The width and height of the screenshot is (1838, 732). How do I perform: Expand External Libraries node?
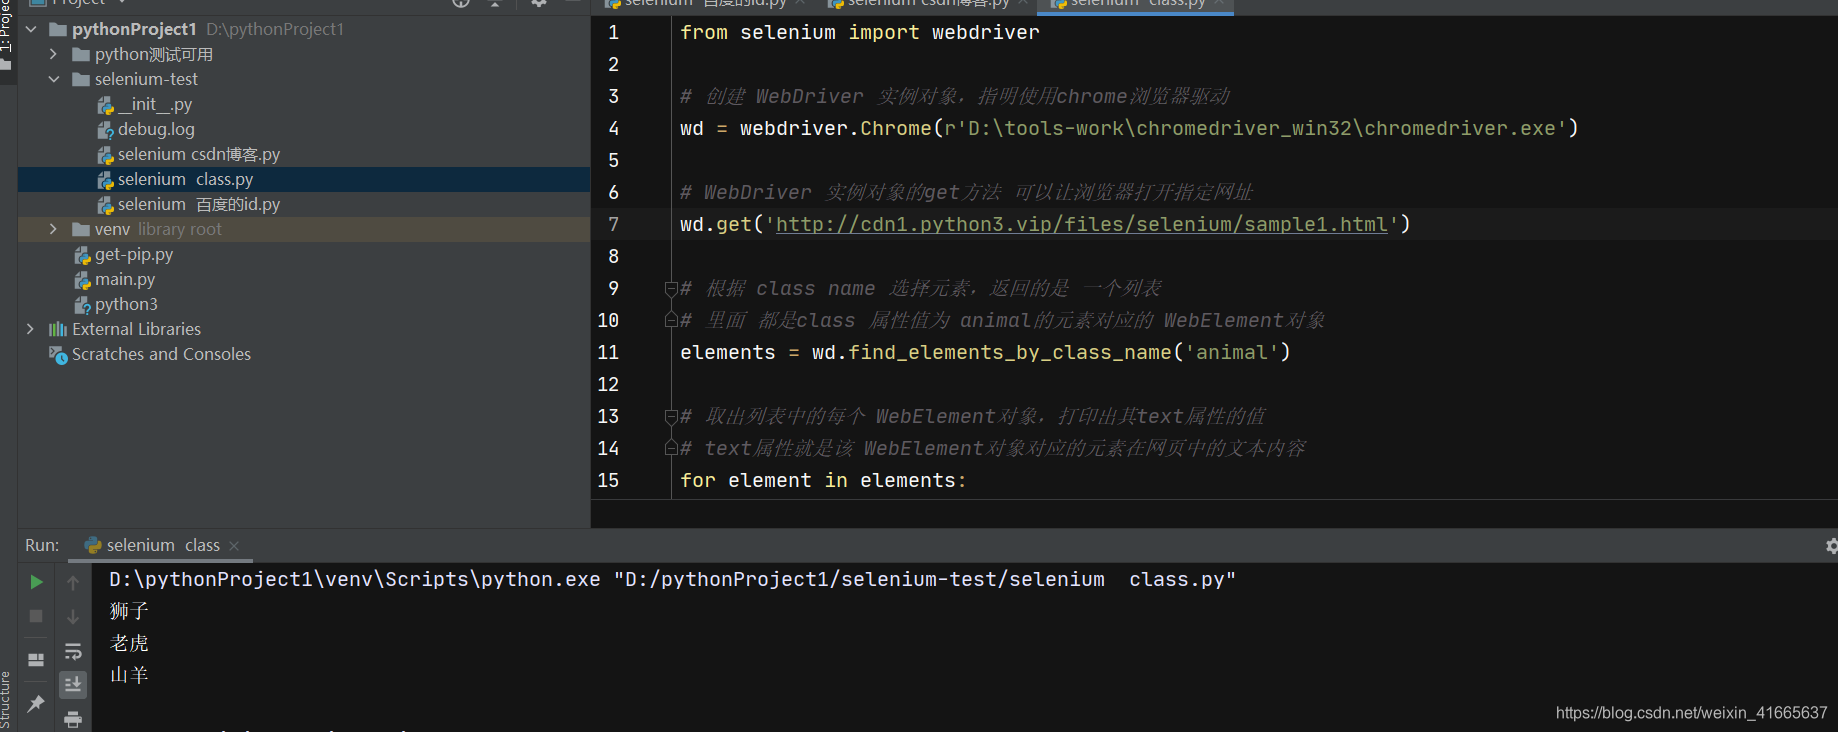tap(31, 329)
